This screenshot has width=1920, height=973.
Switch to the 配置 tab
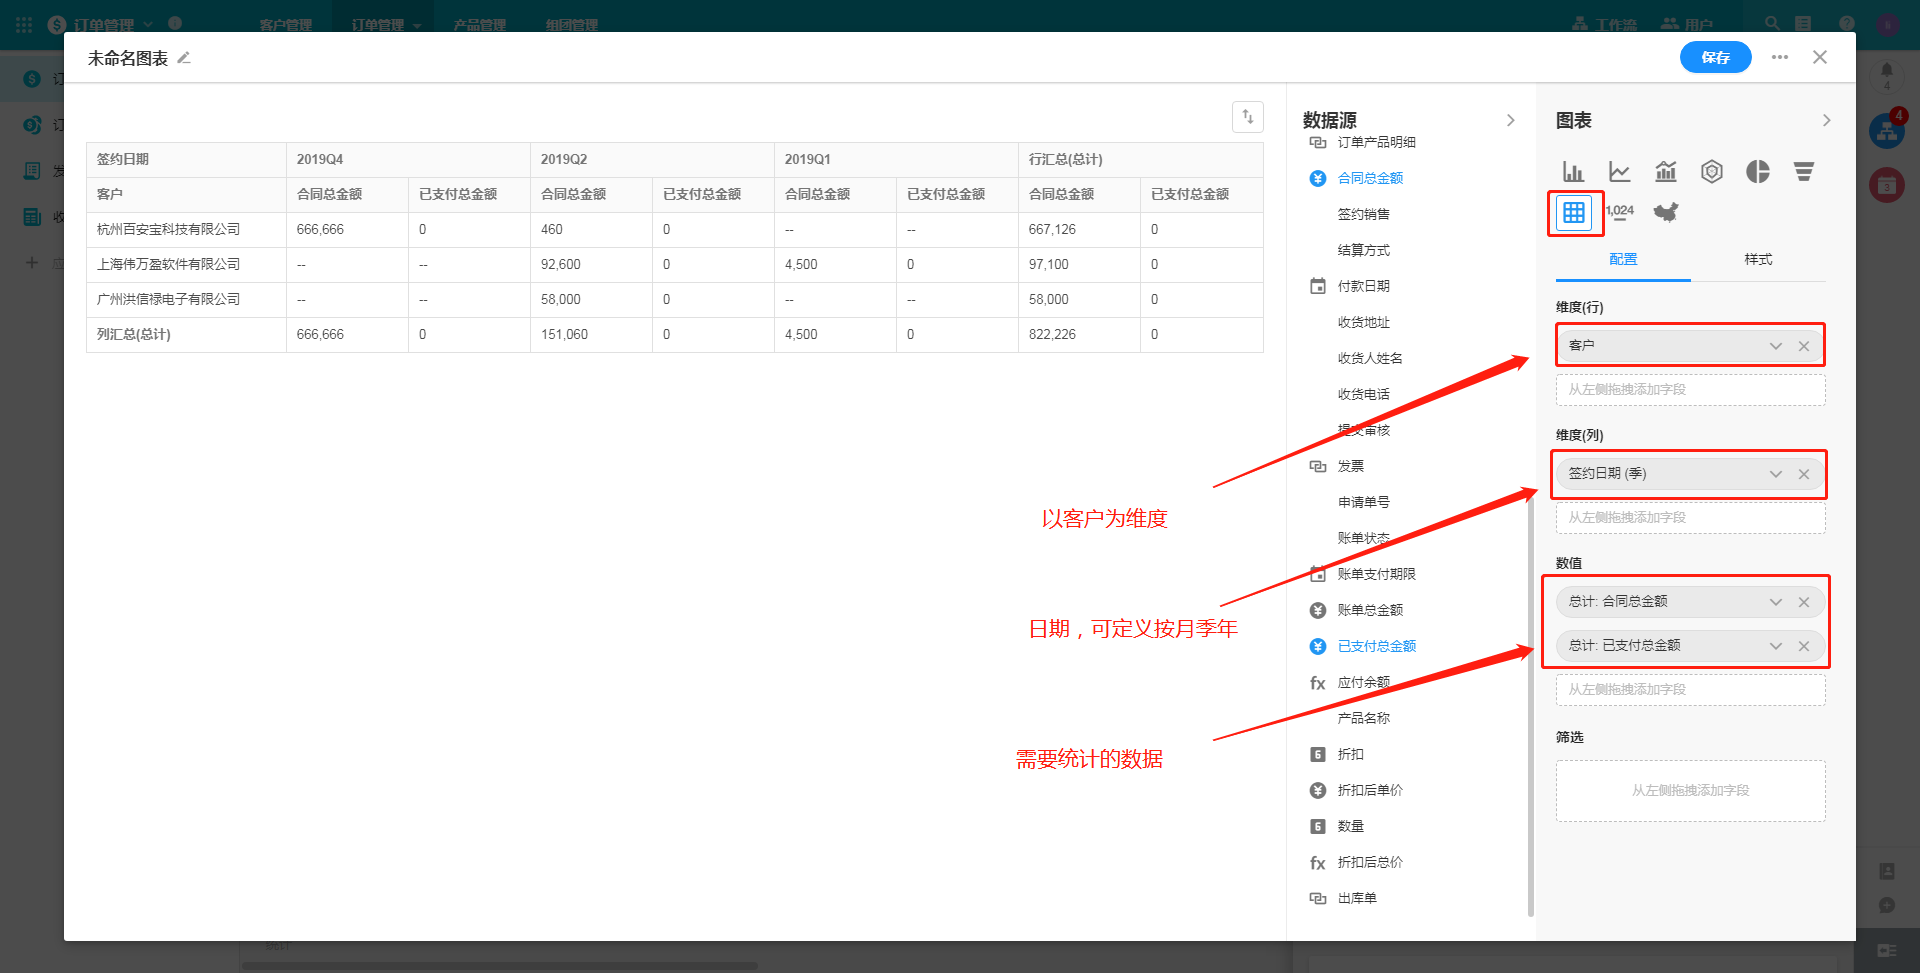point(1623,259)
